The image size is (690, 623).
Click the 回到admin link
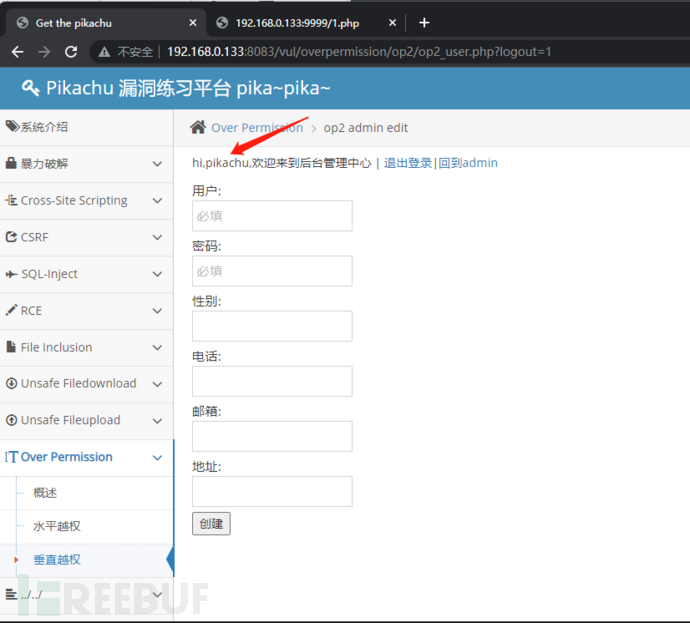tap(468, 163)
